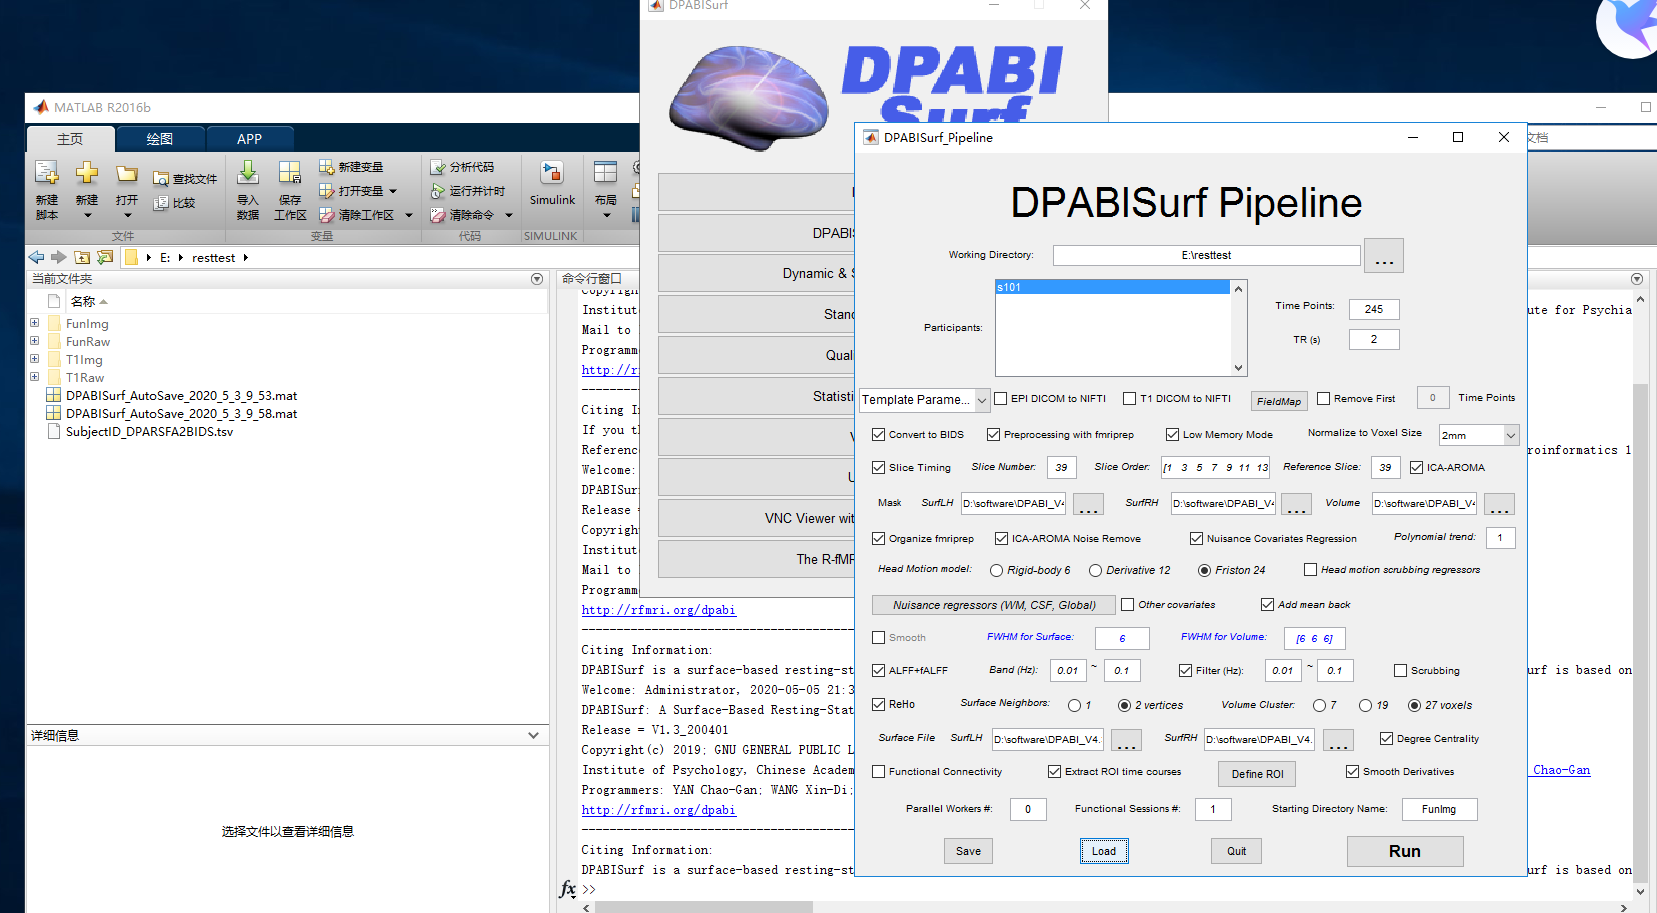
Task: Expand the FunRaw folder tree node
Action: (x=34, y=341)
